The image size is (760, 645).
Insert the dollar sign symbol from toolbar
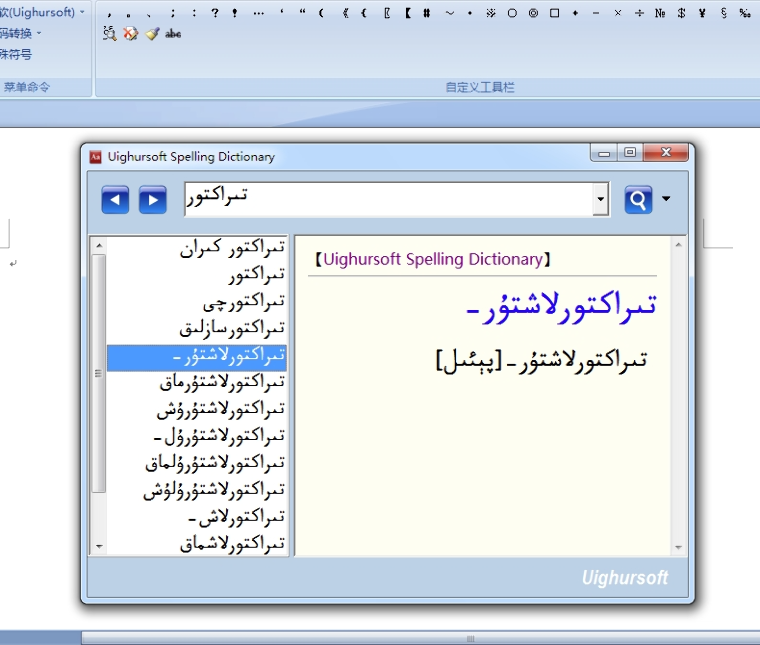pos(681,13)
